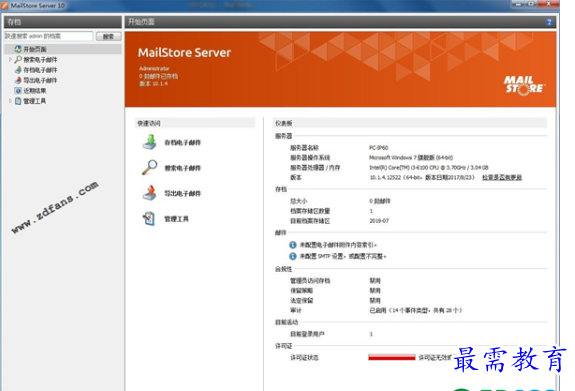Click the 档案存储区数量 label
This screenshot has width=575, height=391.
point(310,211)
